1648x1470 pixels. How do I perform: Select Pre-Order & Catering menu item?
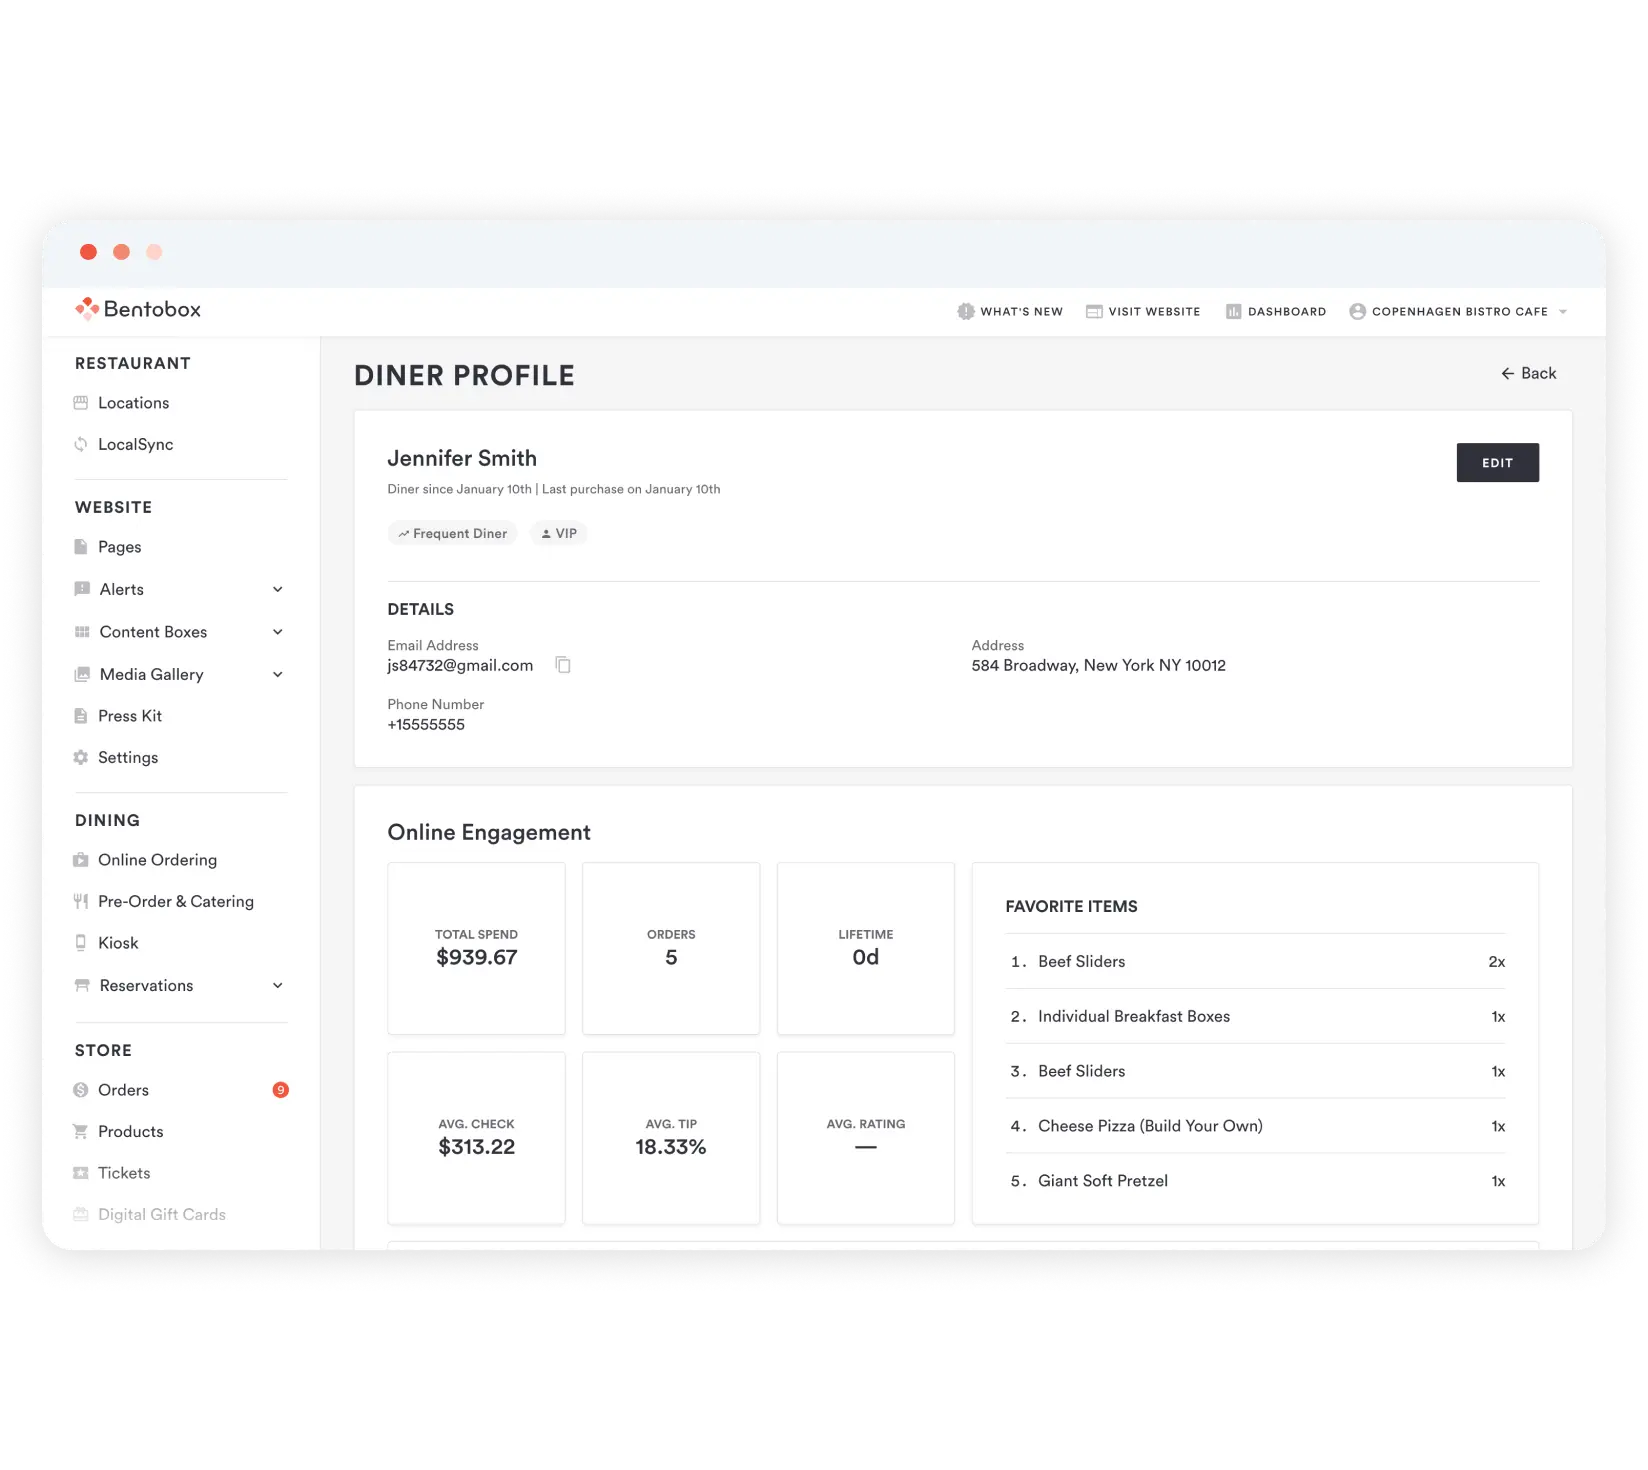(x=175, y=902)
